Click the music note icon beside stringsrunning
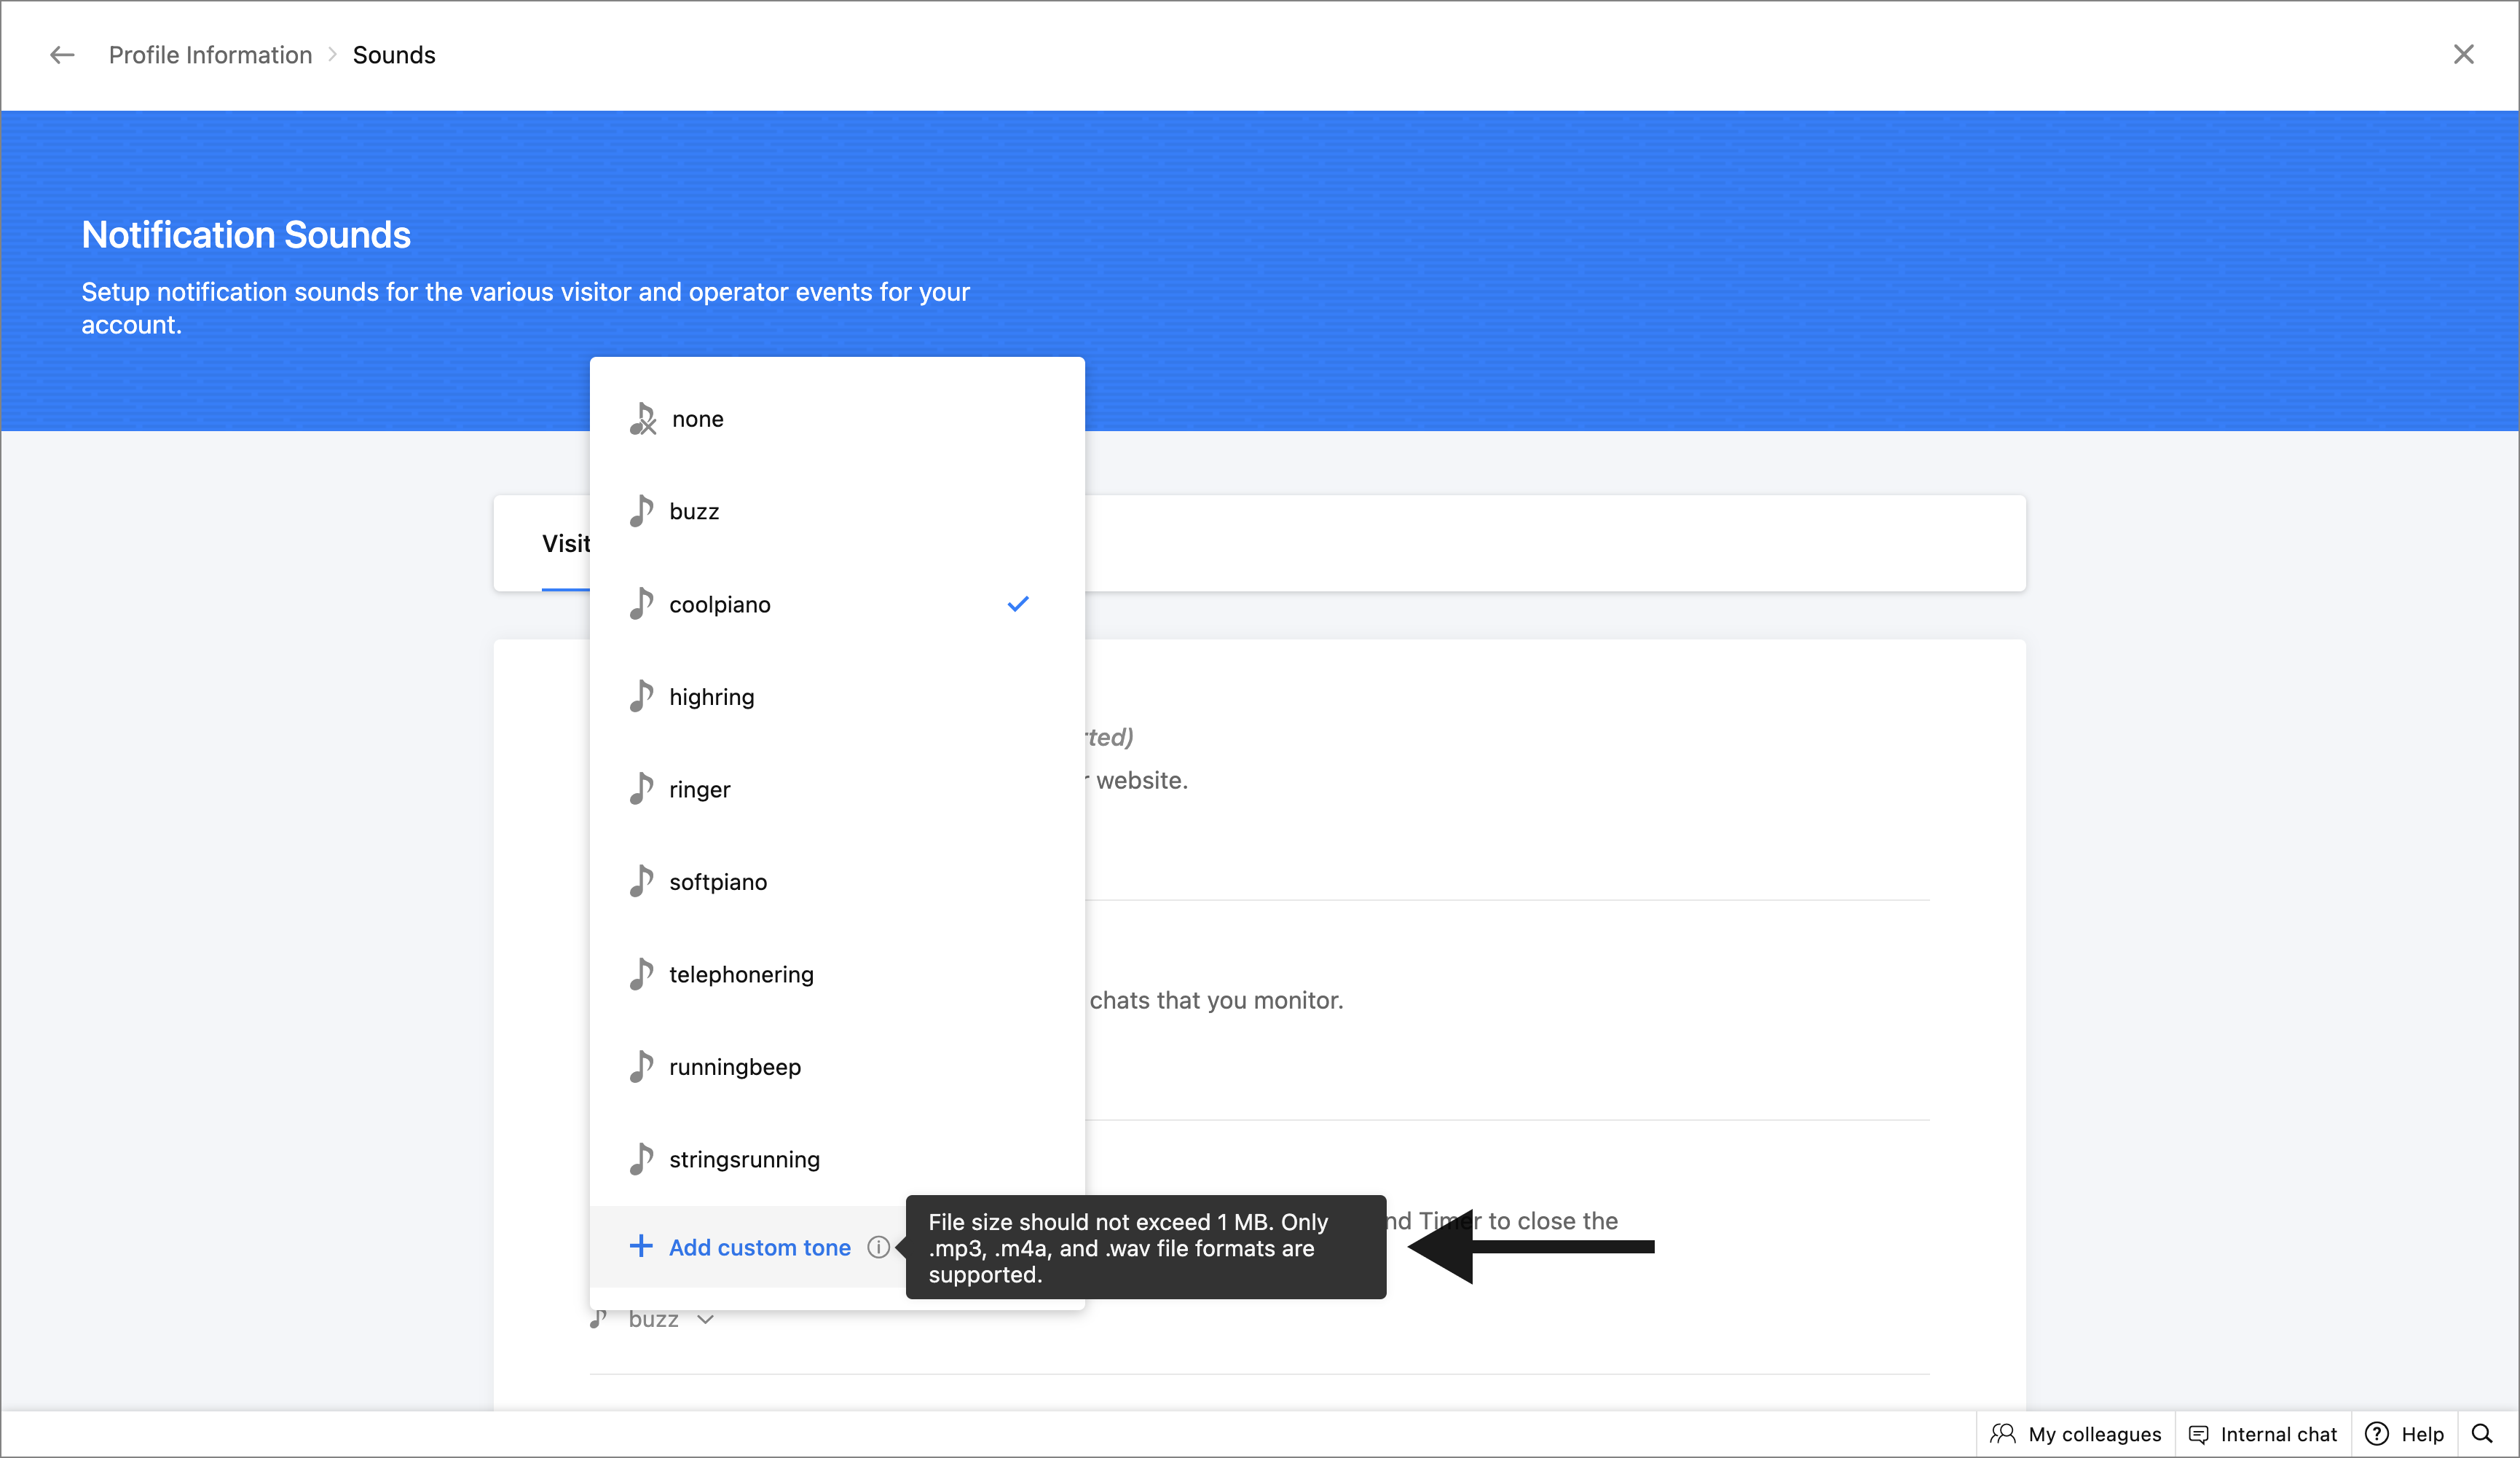 [641, 1158]
